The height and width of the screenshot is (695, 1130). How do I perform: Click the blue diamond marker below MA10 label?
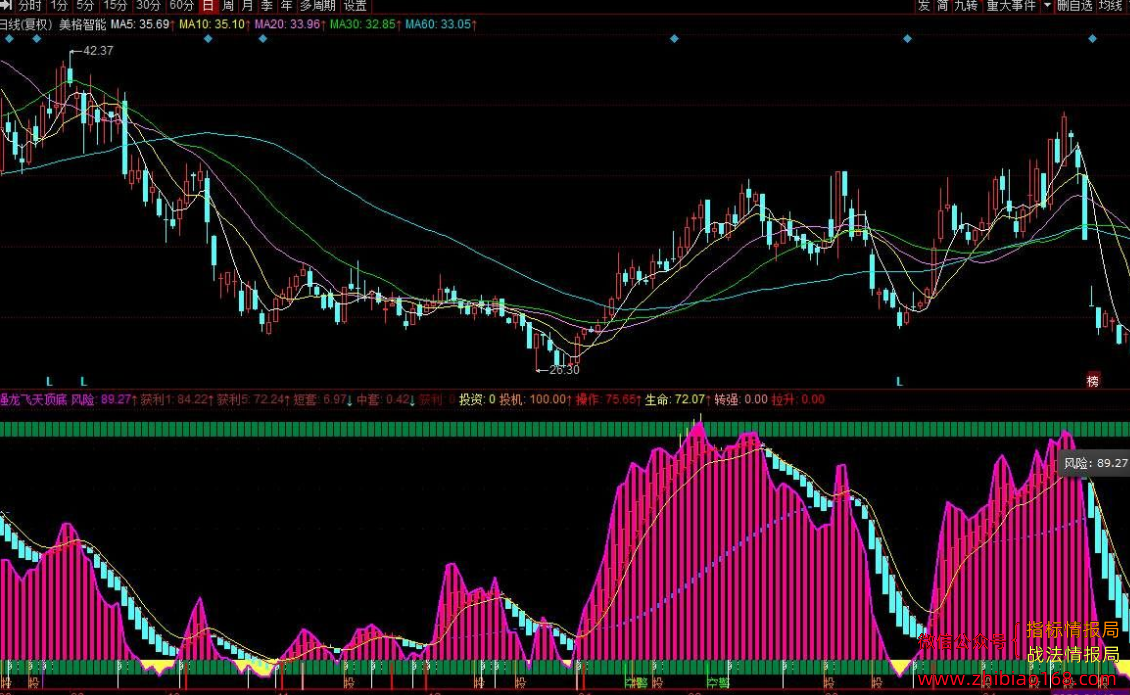[x=208, y=39]
